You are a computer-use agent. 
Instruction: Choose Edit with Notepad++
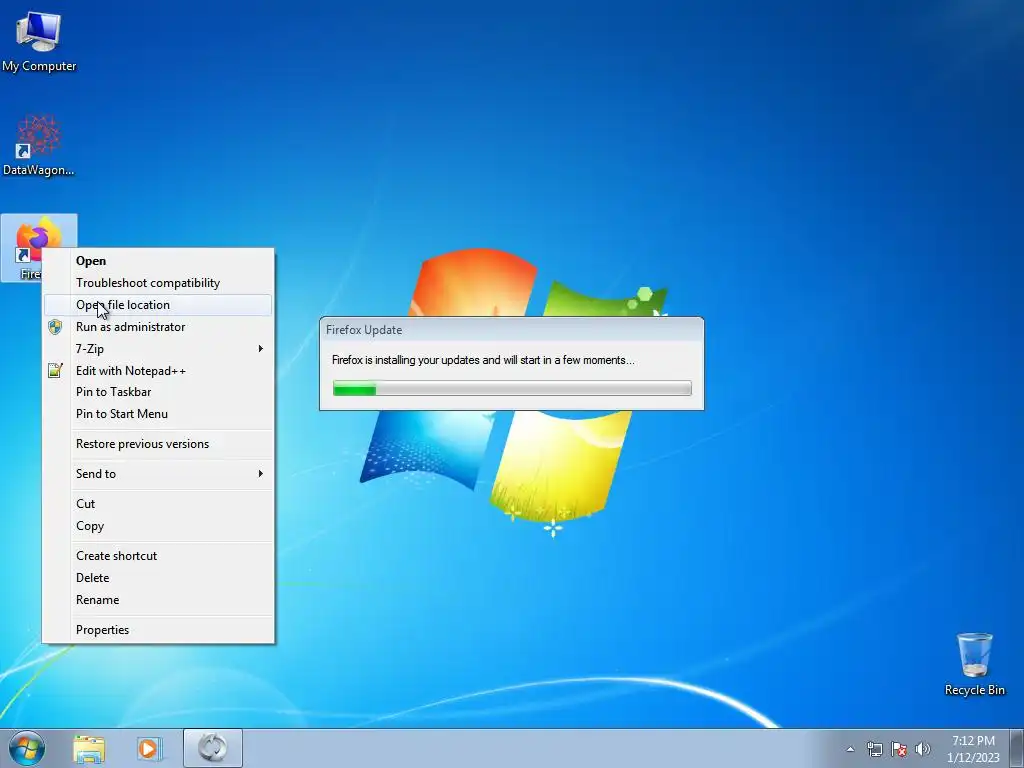point(157,370)
